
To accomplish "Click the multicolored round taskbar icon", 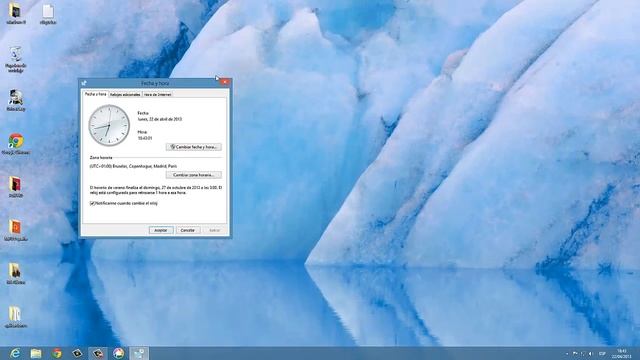I will click(118, 353).
